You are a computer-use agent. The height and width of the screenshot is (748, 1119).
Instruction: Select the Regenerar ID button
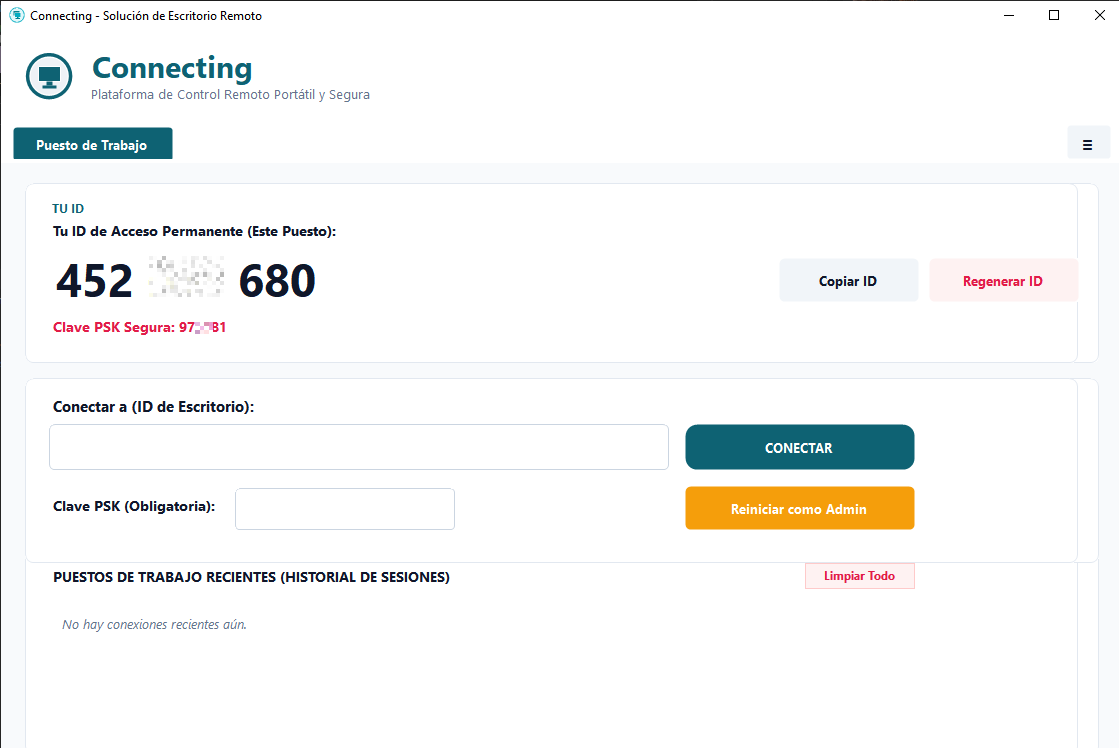point(1003,280)
